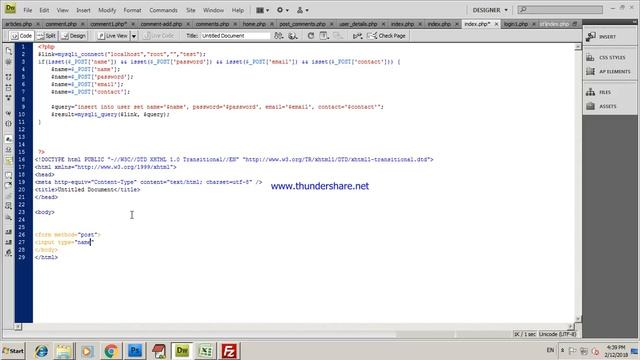640x360 pixels.
Task: Click the Recent Snippets icon
Action: 9,206
